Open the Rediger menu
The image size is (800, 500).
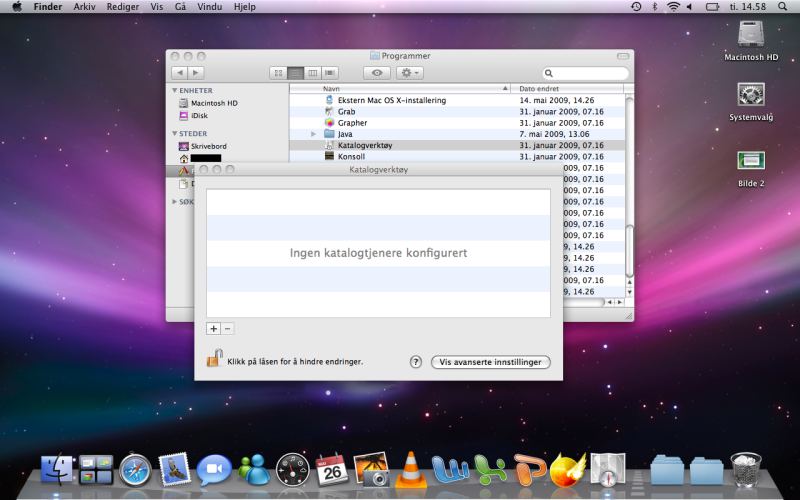tap(122, 7)
